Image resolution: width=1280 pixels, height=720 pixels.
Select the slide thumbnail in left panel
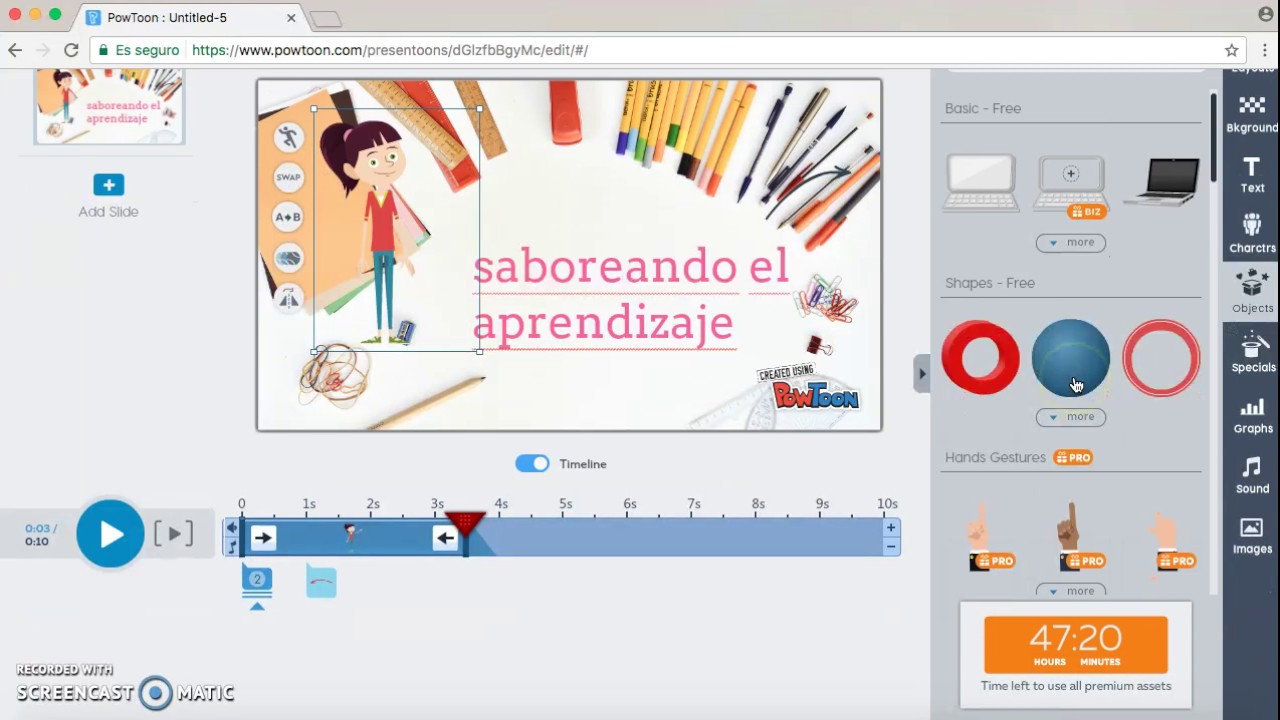click(109, 107)
